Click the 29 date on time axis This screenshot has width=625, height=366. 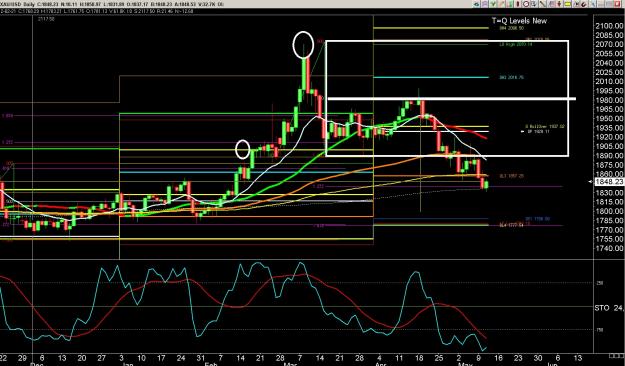[22, 358]
